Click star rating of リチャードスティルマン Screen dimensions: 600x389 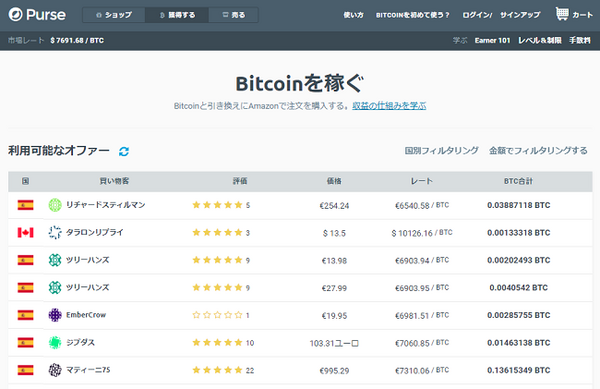click(x=217, y=205)
